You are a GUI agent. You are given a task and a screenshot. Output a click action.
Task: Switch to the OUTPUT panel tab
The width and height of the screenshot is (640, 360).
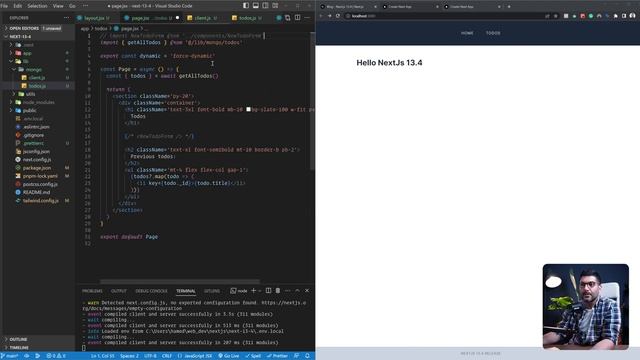pos(119,291)
